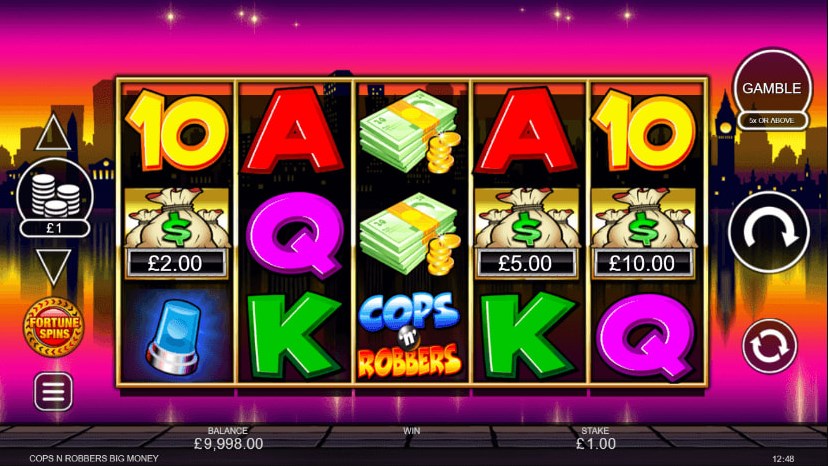
Task: Click the yellow 10 symbol on first reel
Action: pos(176,130)
